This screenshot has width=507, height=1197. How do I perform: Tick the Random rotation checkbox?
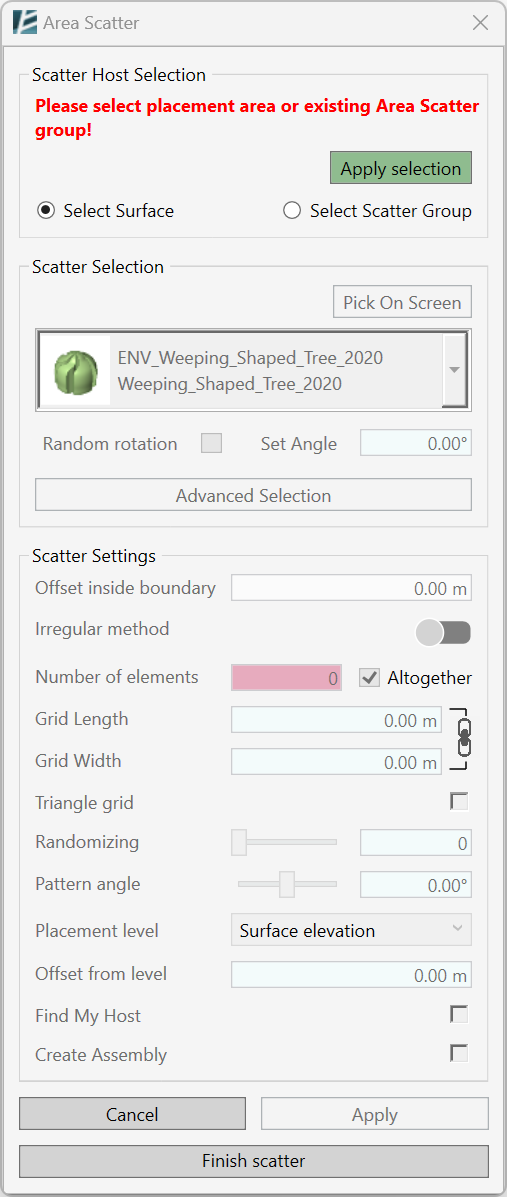212,444
